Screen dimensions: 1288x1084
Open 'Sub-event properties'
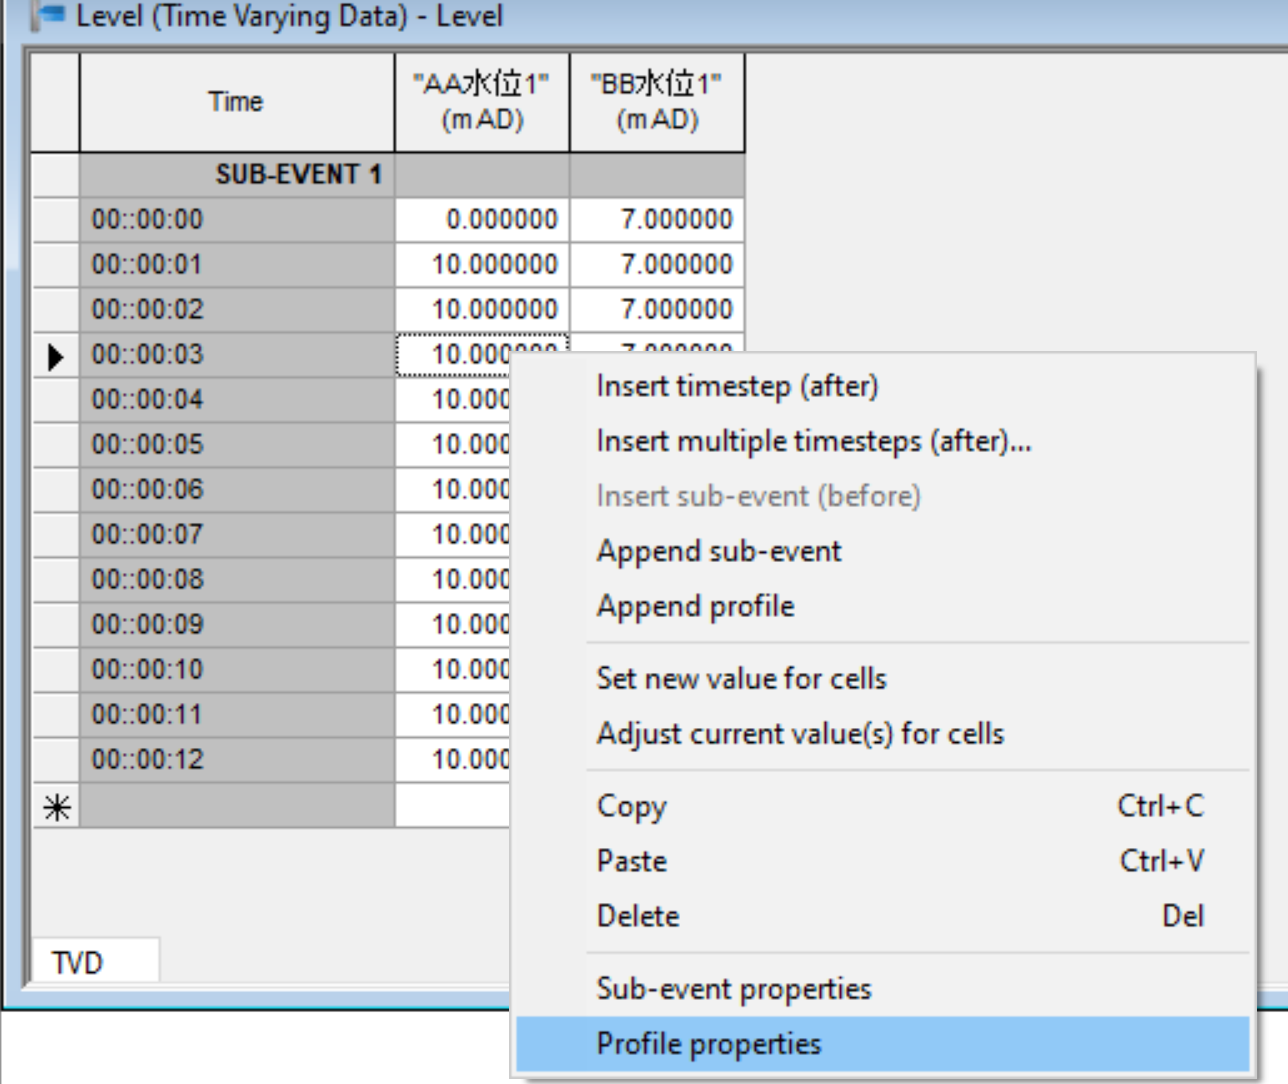732,988
